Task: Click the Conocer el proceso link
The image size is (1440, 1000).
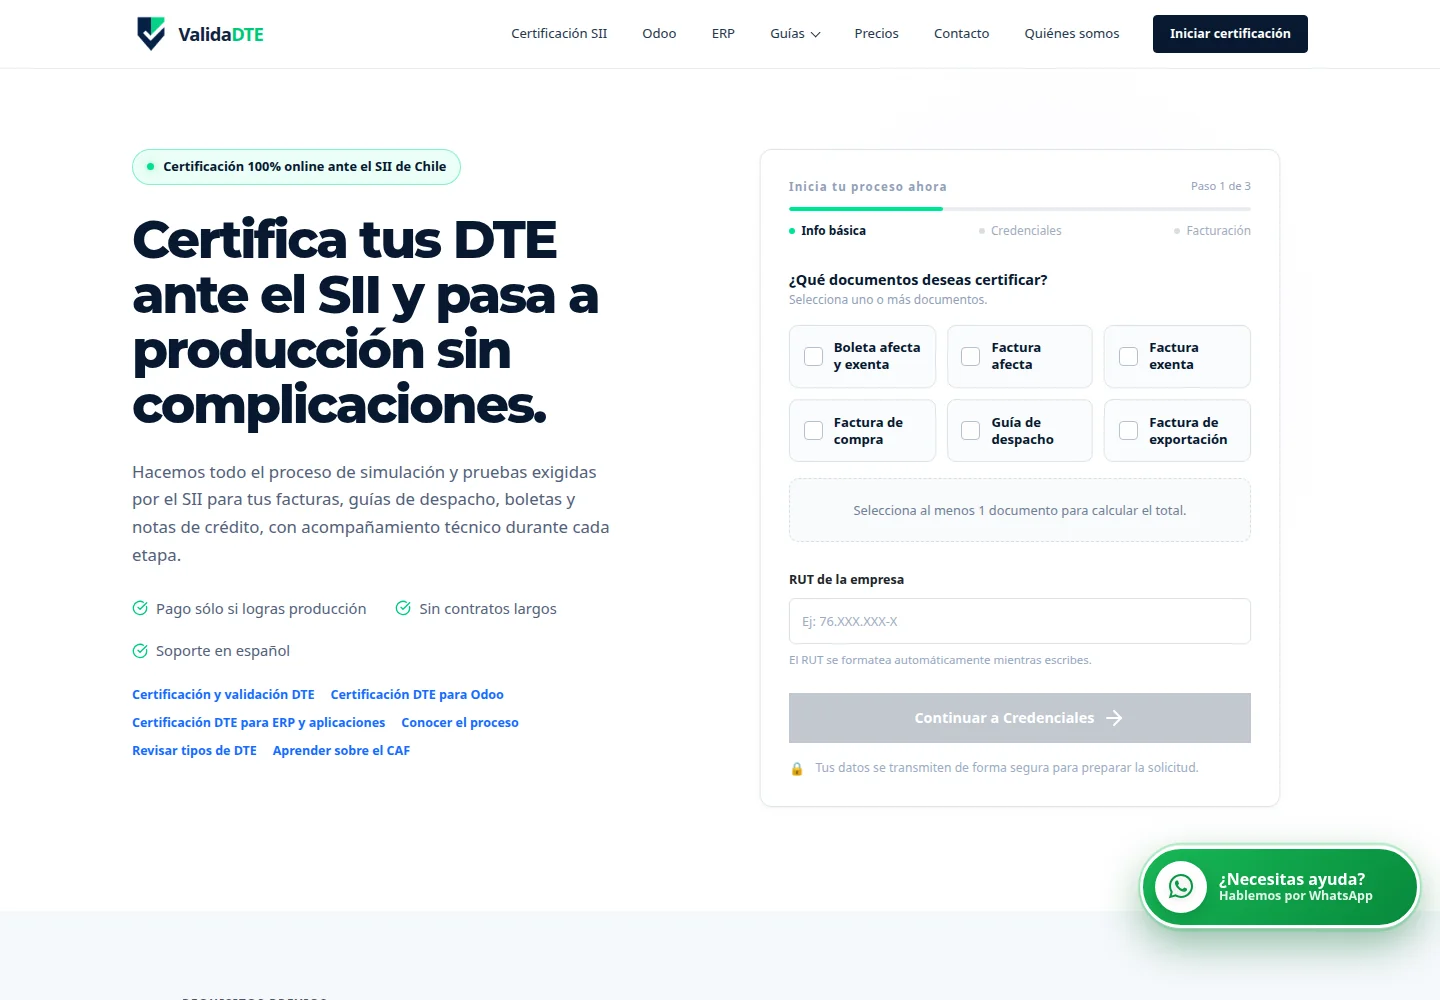Action: tap(460, 723)
